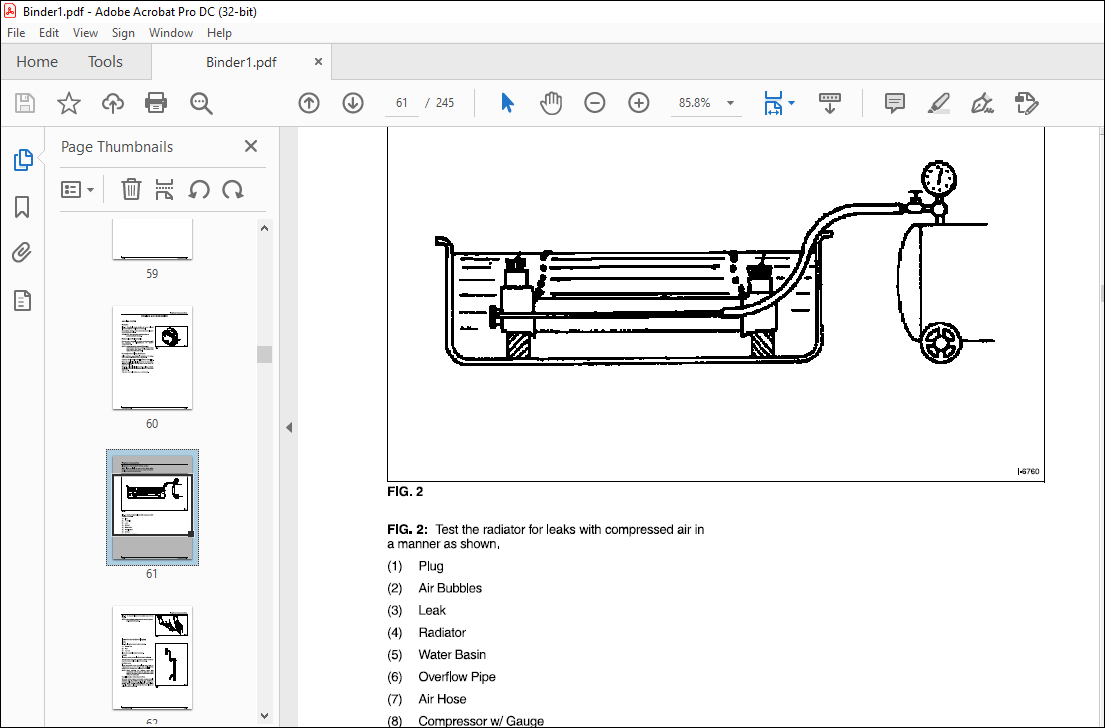1105x728 pixels.
Task: Open the find text search tool
Action: click(201, 103)
